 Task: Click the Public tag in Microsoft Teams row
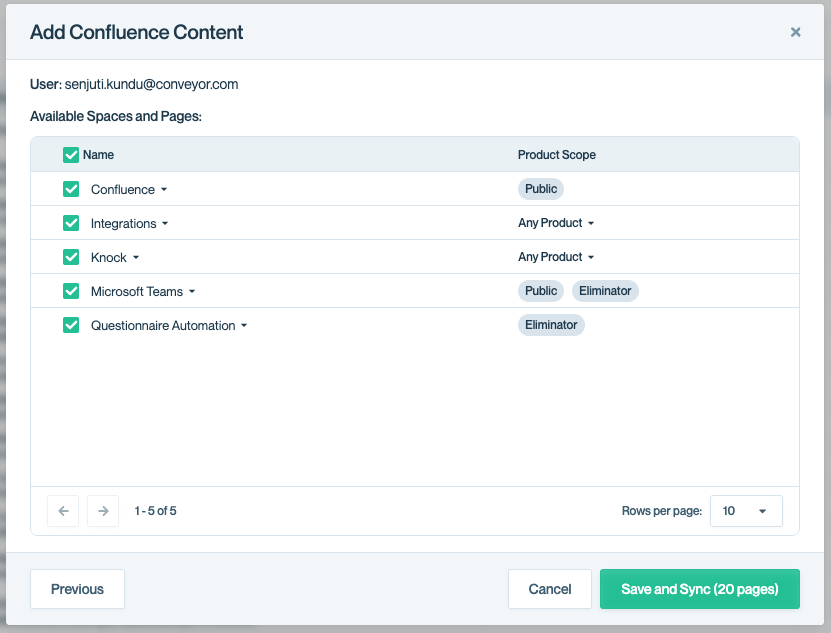pyautogui.click(x=541, y=291)
